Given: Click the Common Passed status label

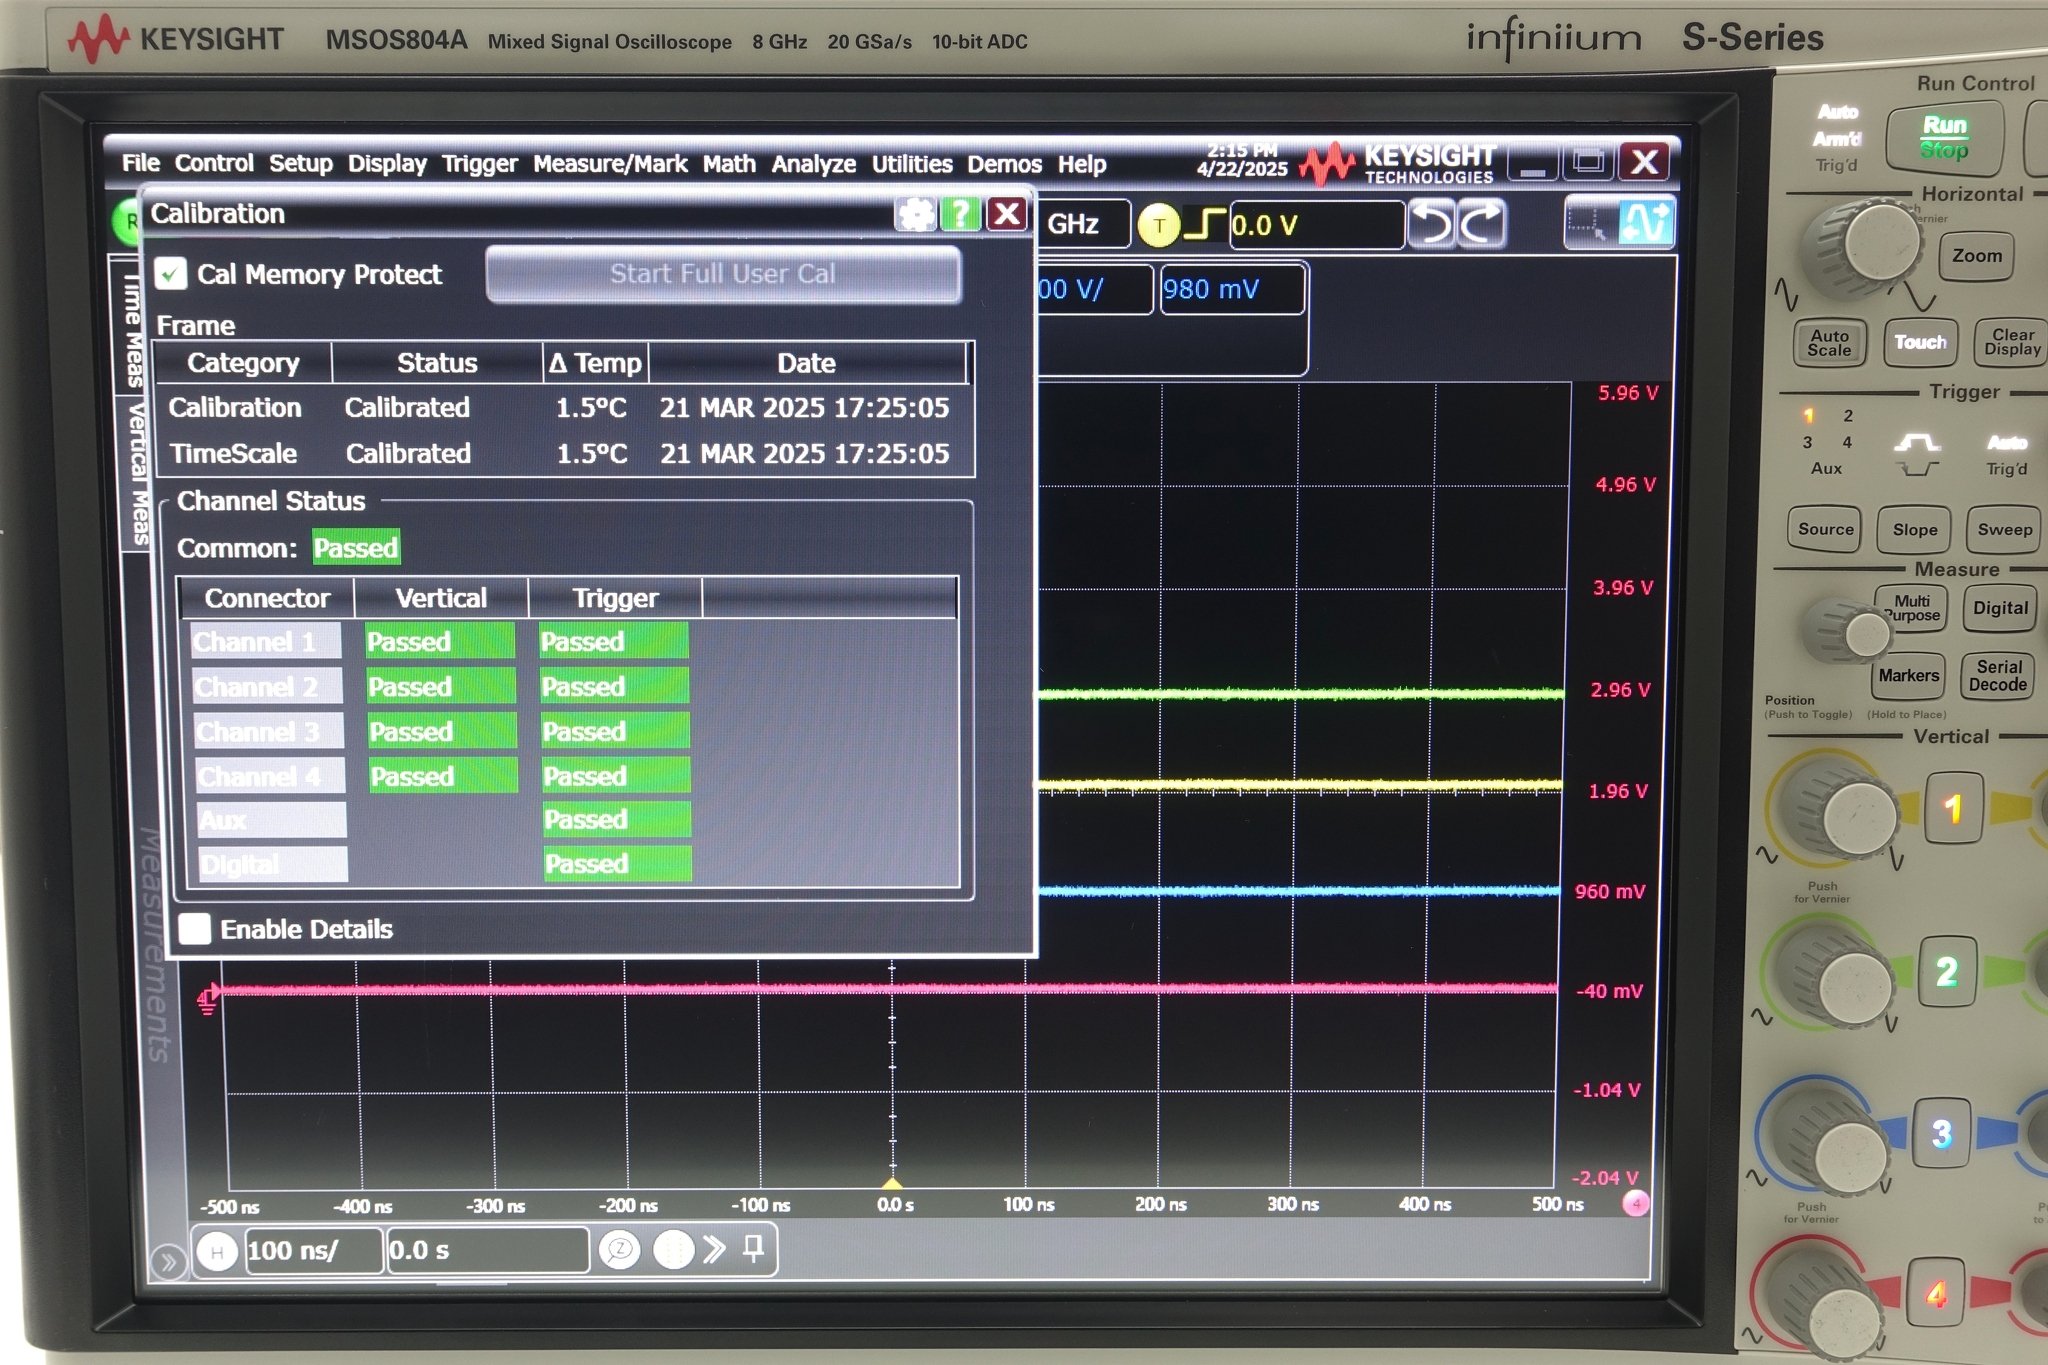Looking at the screenshot, I should click(x=356, y=547).
